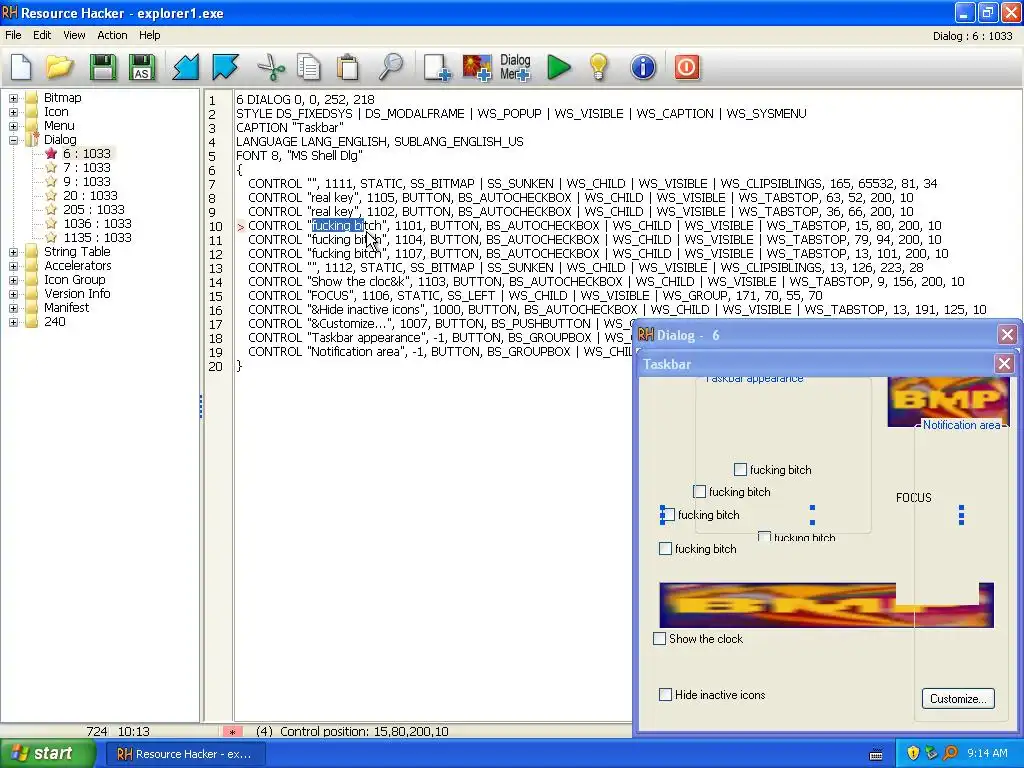Toggle the Hide inactive icons checkbox
The image size is (1024, 768).
click(665, 695)
